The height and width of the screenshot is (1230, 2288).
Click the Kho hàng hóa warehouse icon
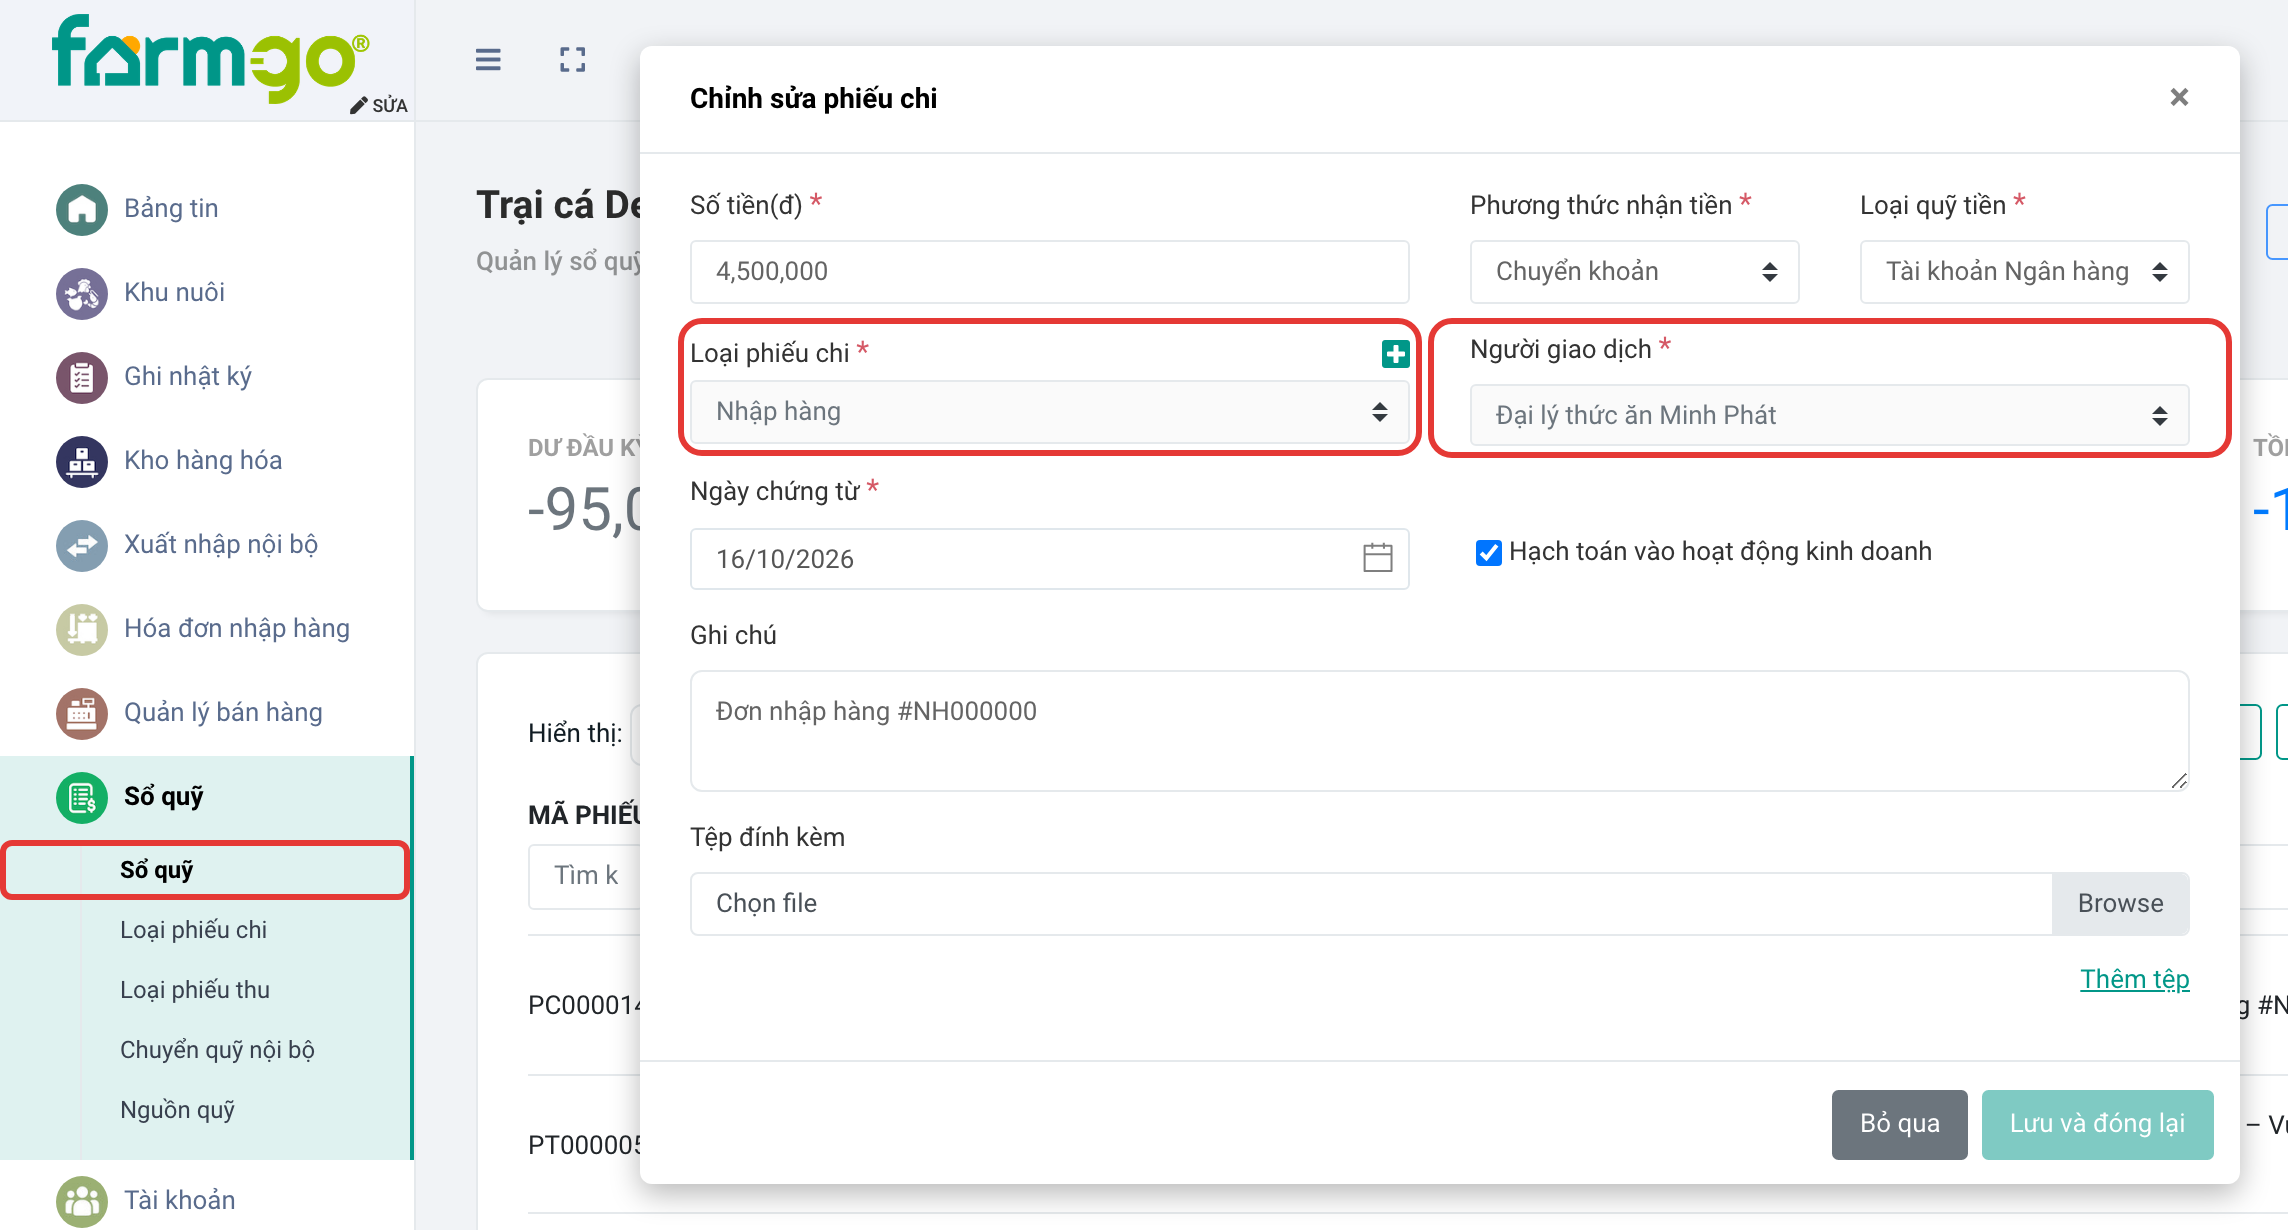pyautogui.click(x=82, y=461)
